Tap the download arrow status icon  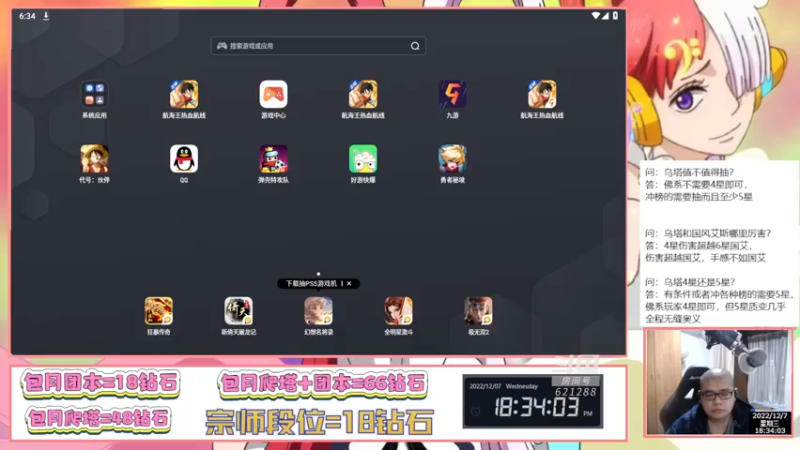pos(46,16)
